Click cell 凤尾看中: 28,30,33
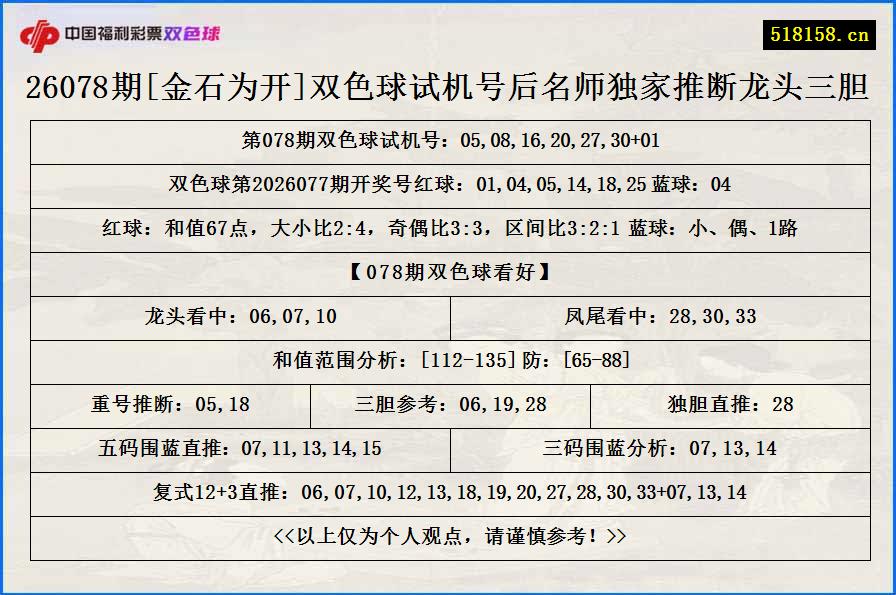Screen dimensions: 896x595 coord(661,318)
